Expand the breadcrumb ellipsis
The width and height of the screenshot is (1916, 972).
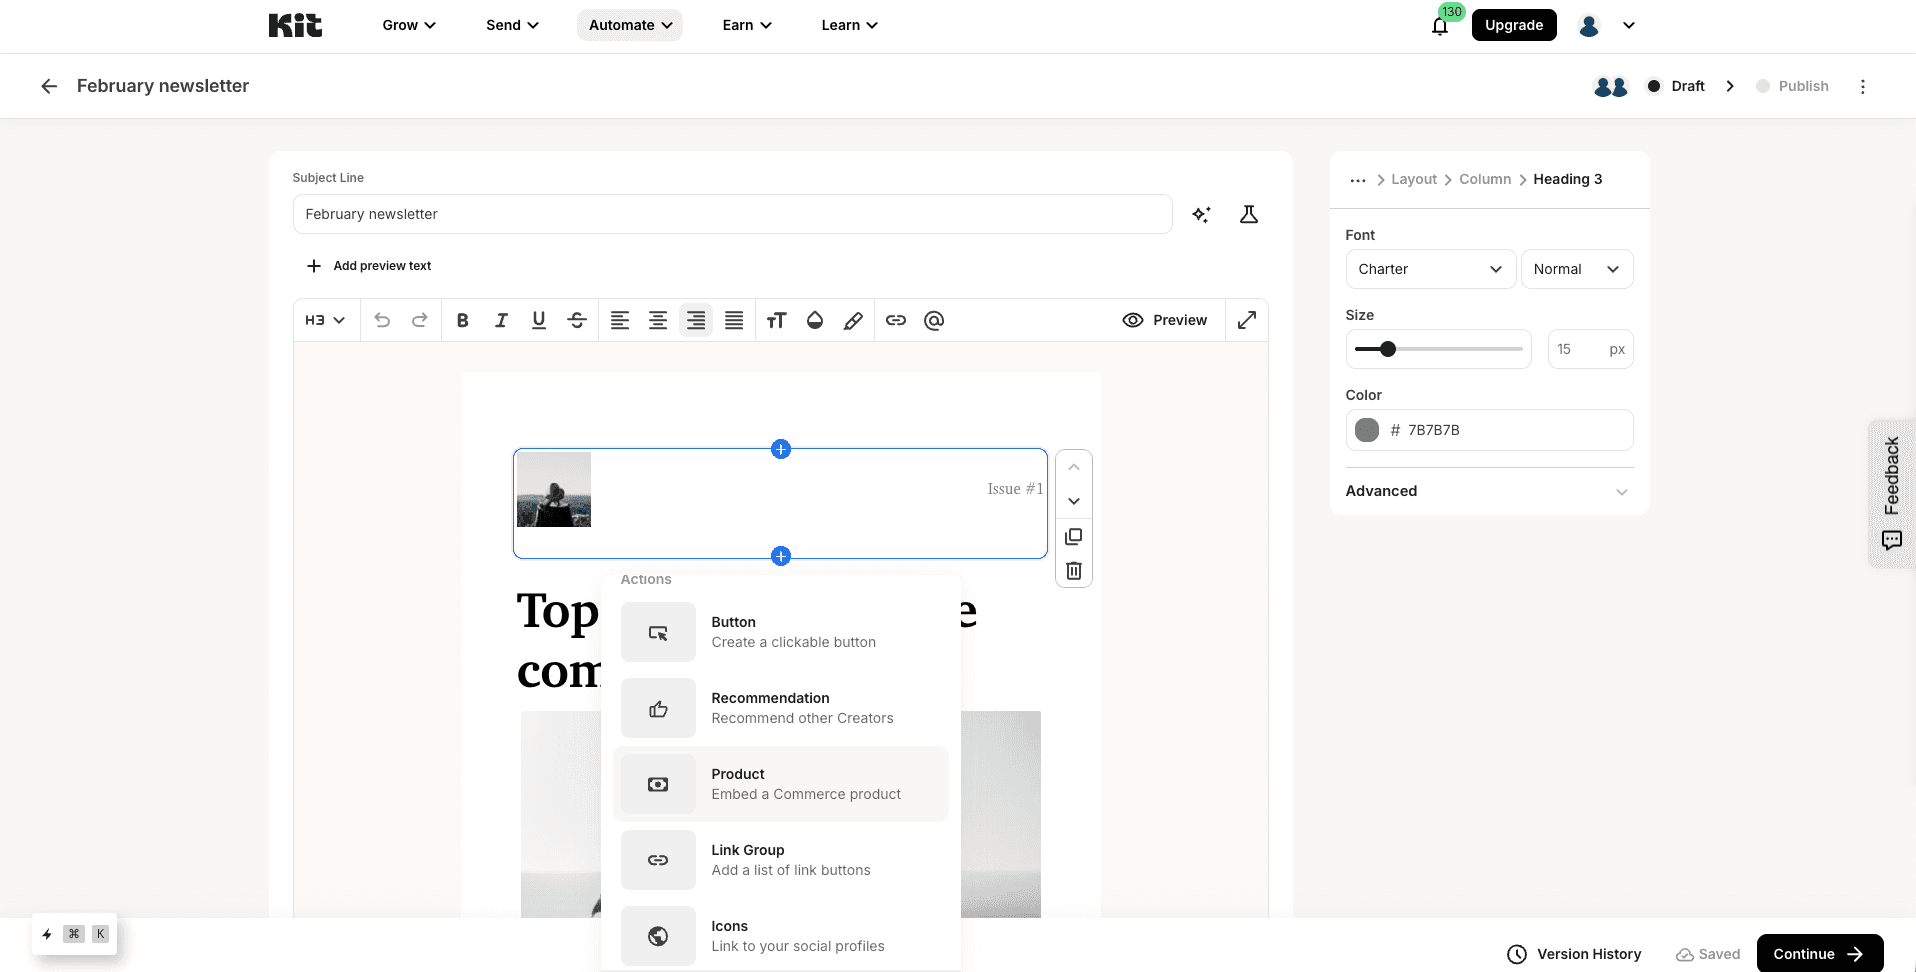click(x=1358, y=180)
